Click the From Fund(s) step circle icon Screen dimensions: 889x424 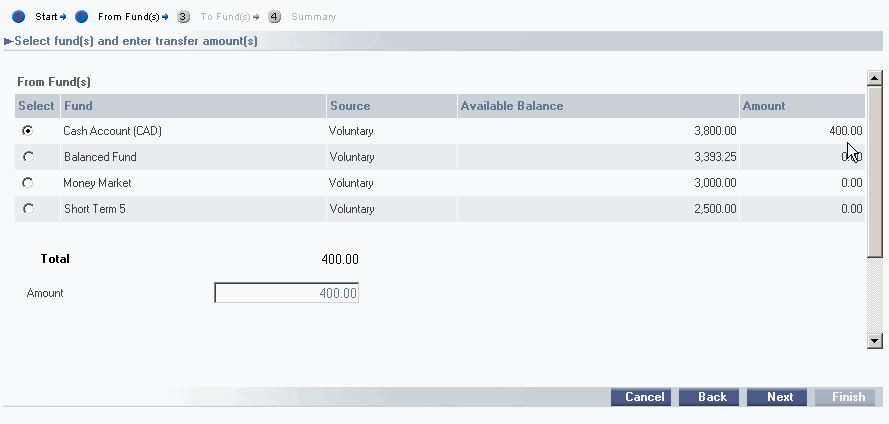(x=82, y=17)
